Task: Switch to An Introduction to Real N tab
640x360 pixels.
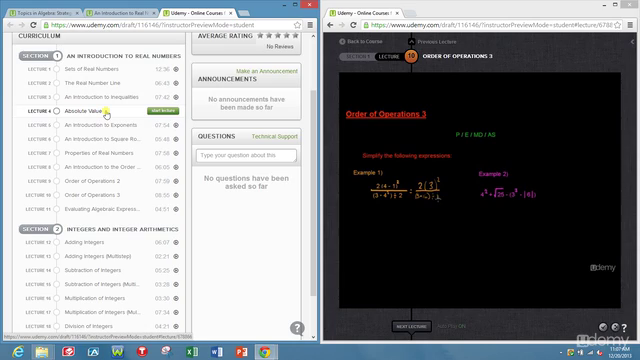Action: point(121,13)
